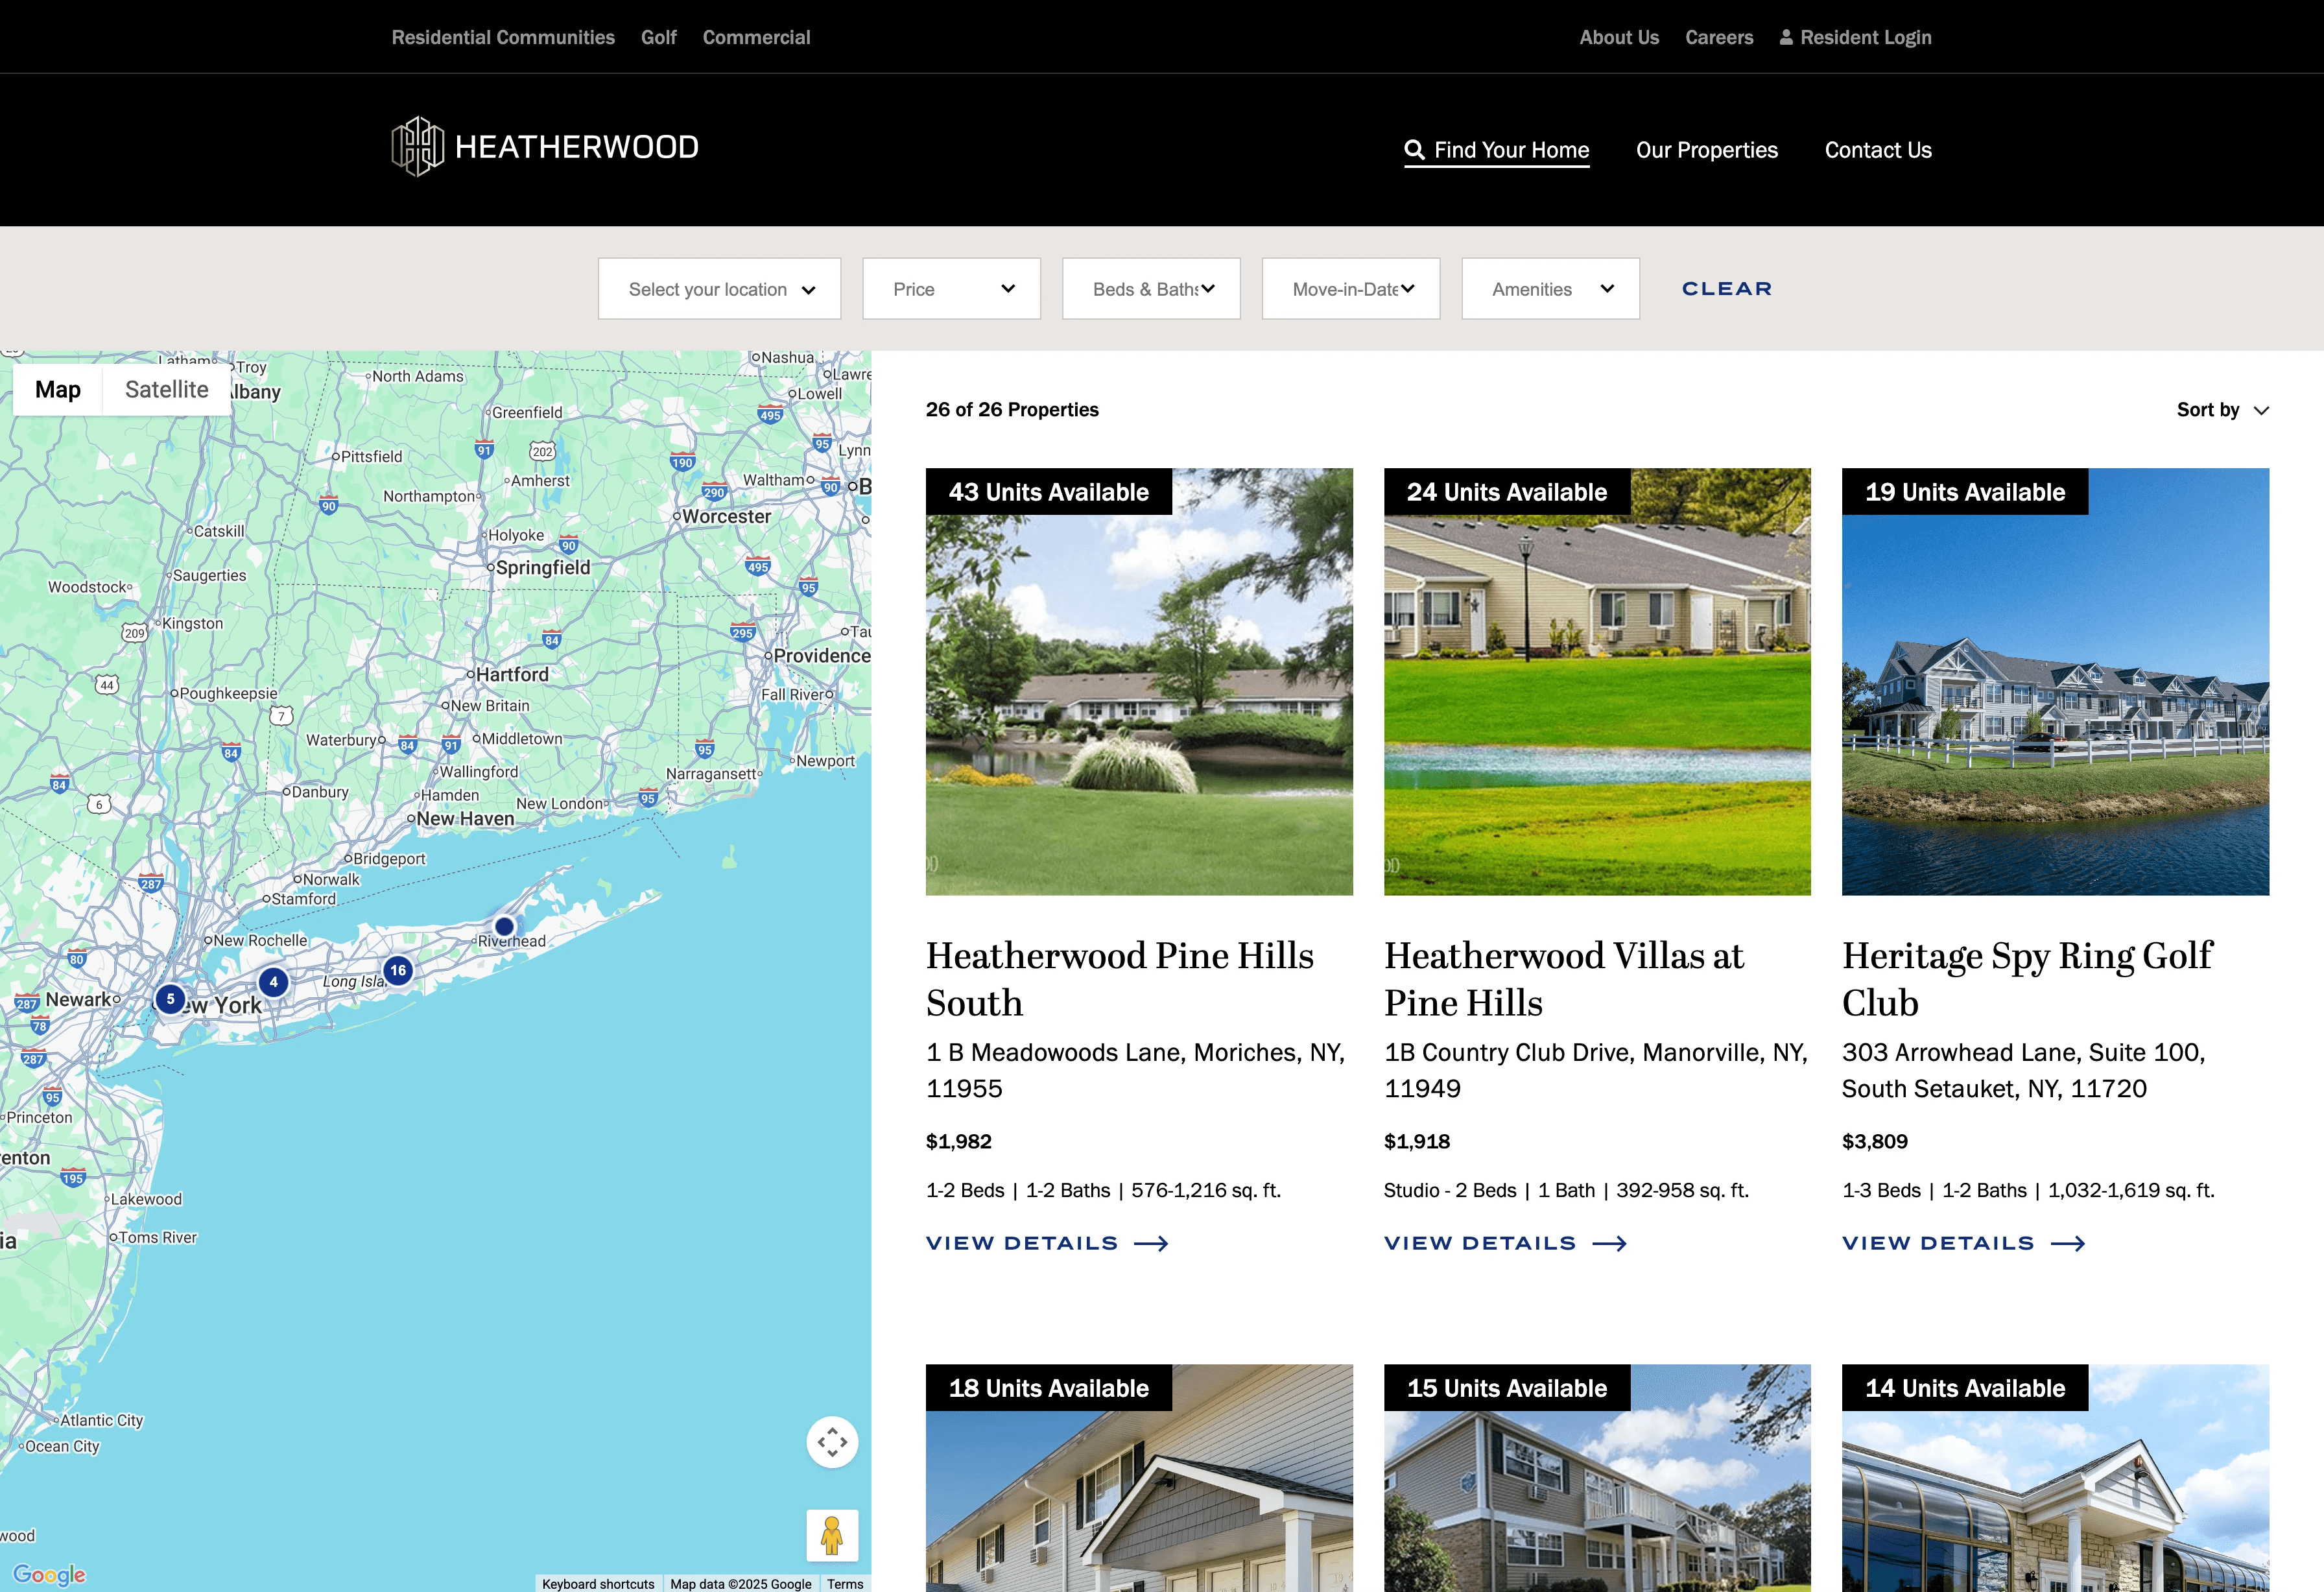
Task: Click map cluster marker labeled 5
Action: 171,999
